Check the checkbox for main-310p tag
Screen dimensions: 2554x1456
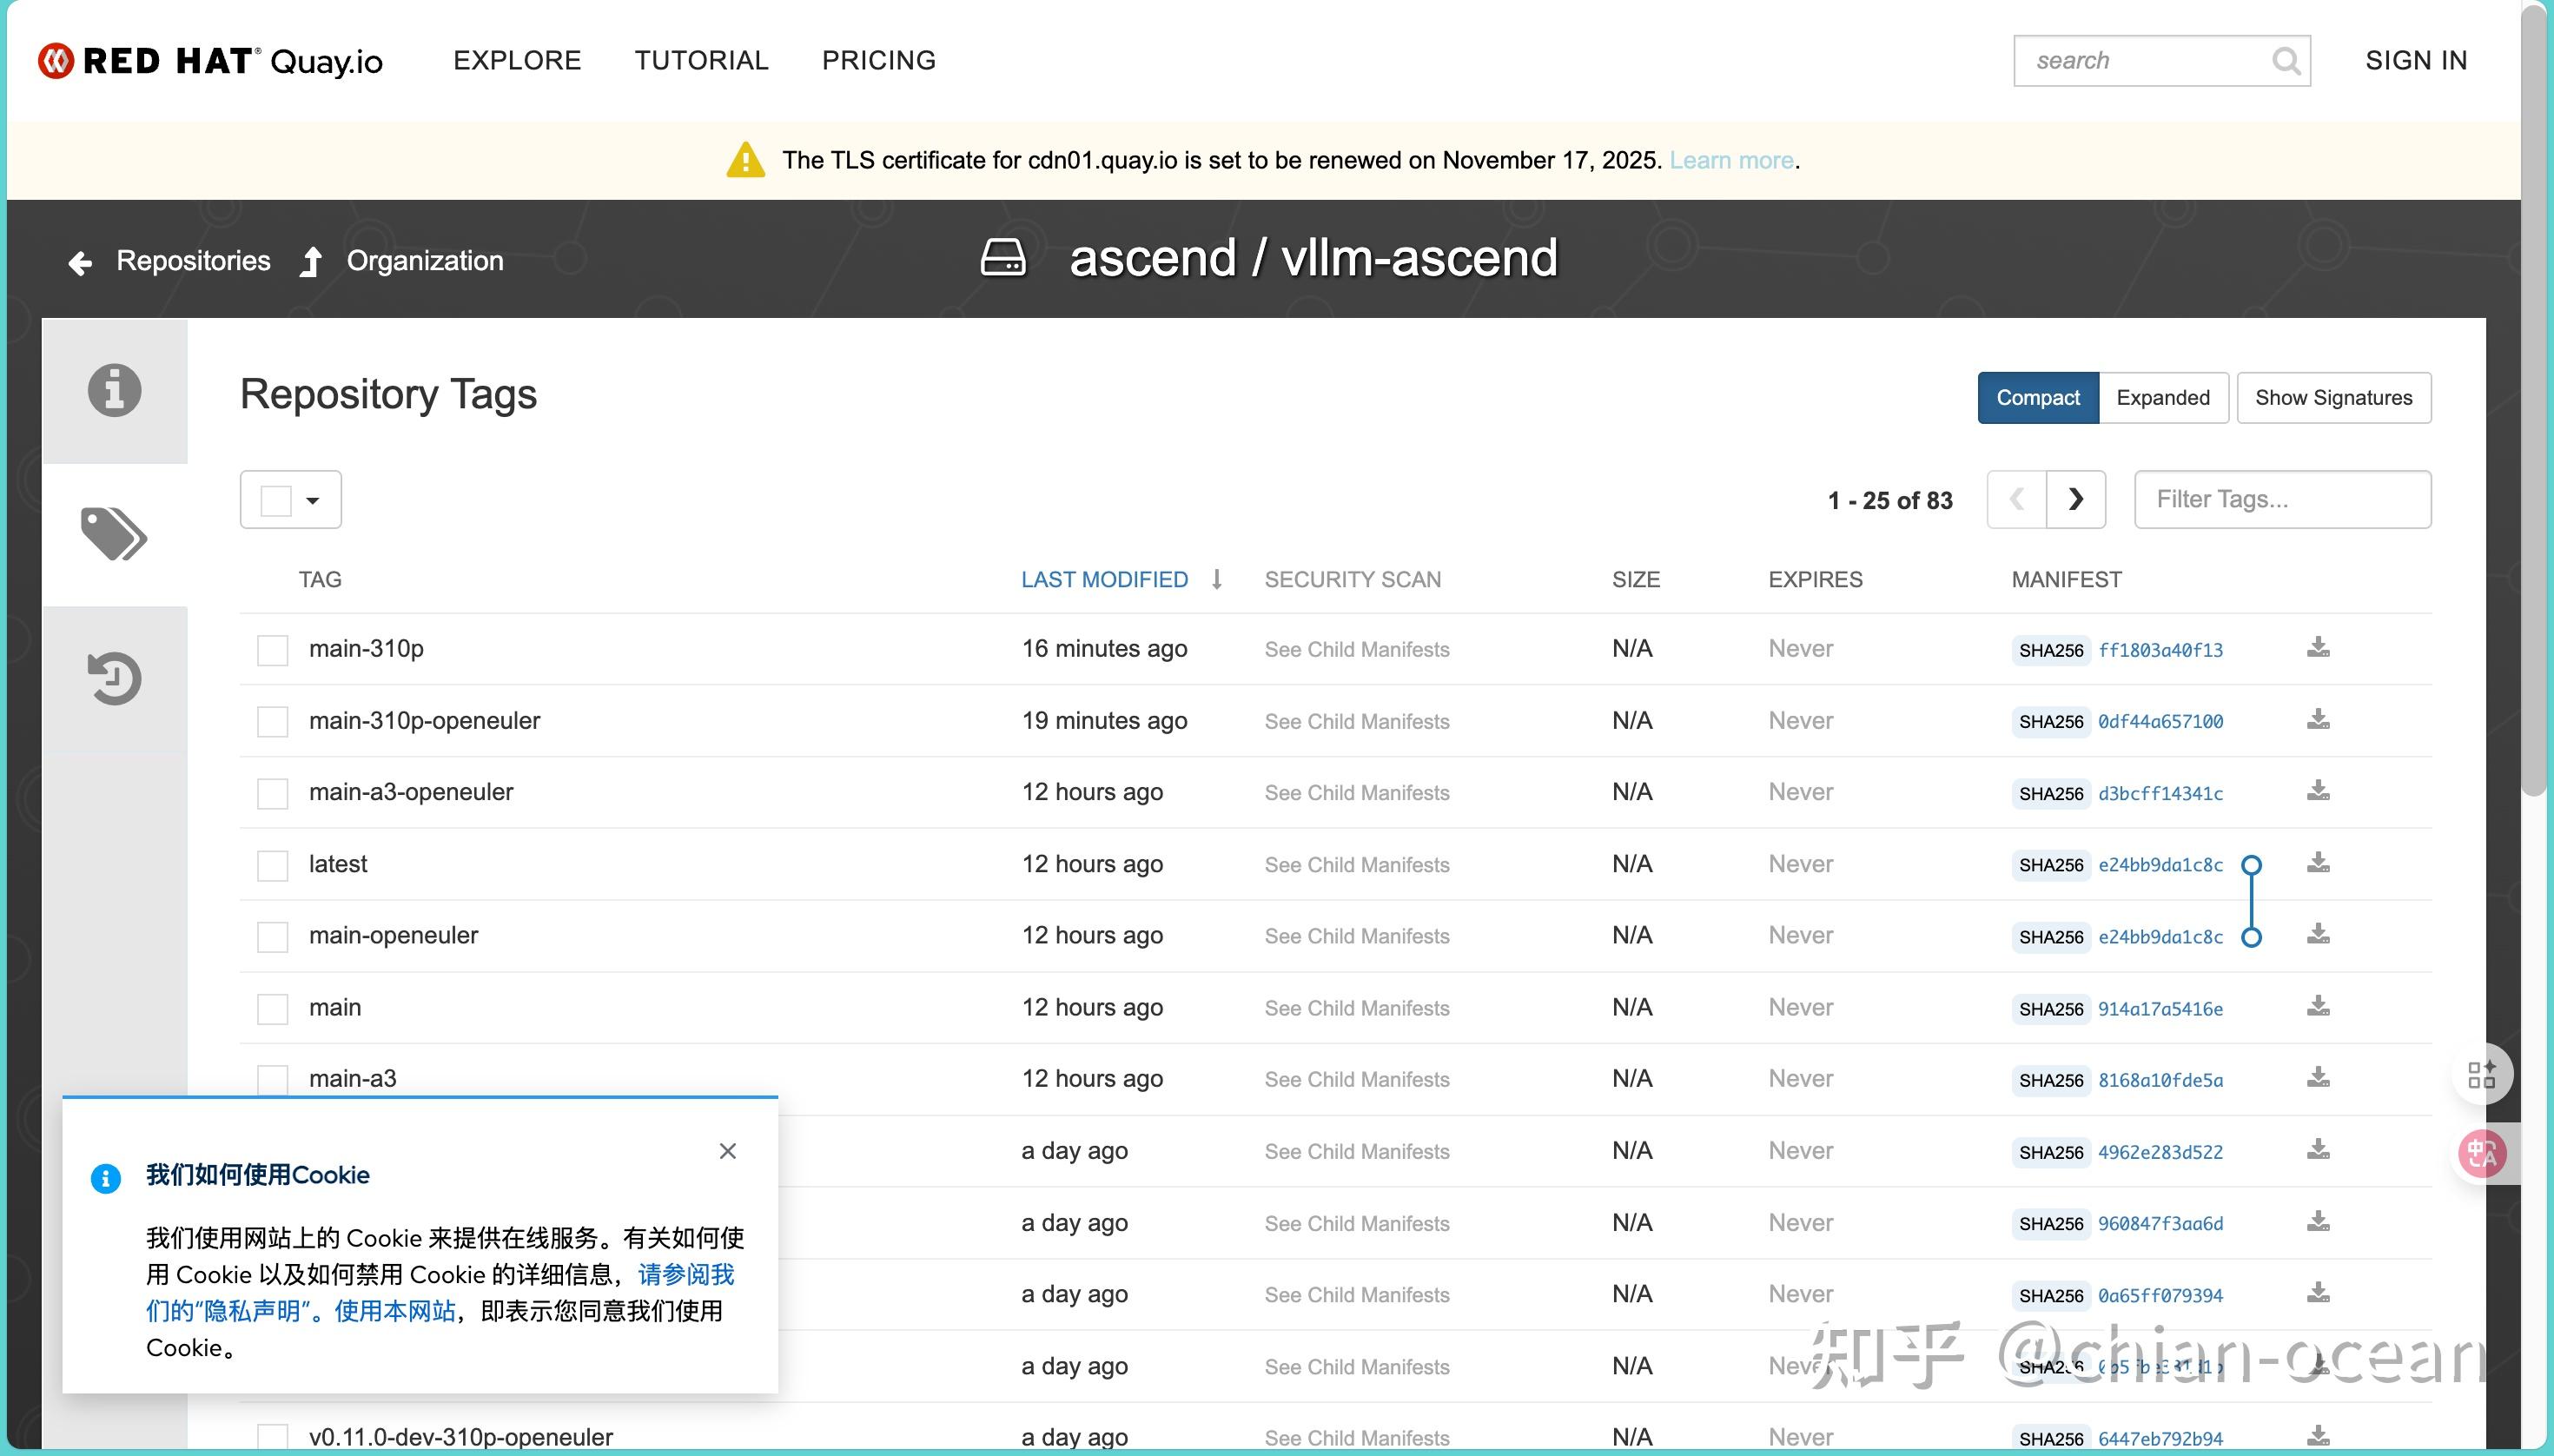pos(271,649)
